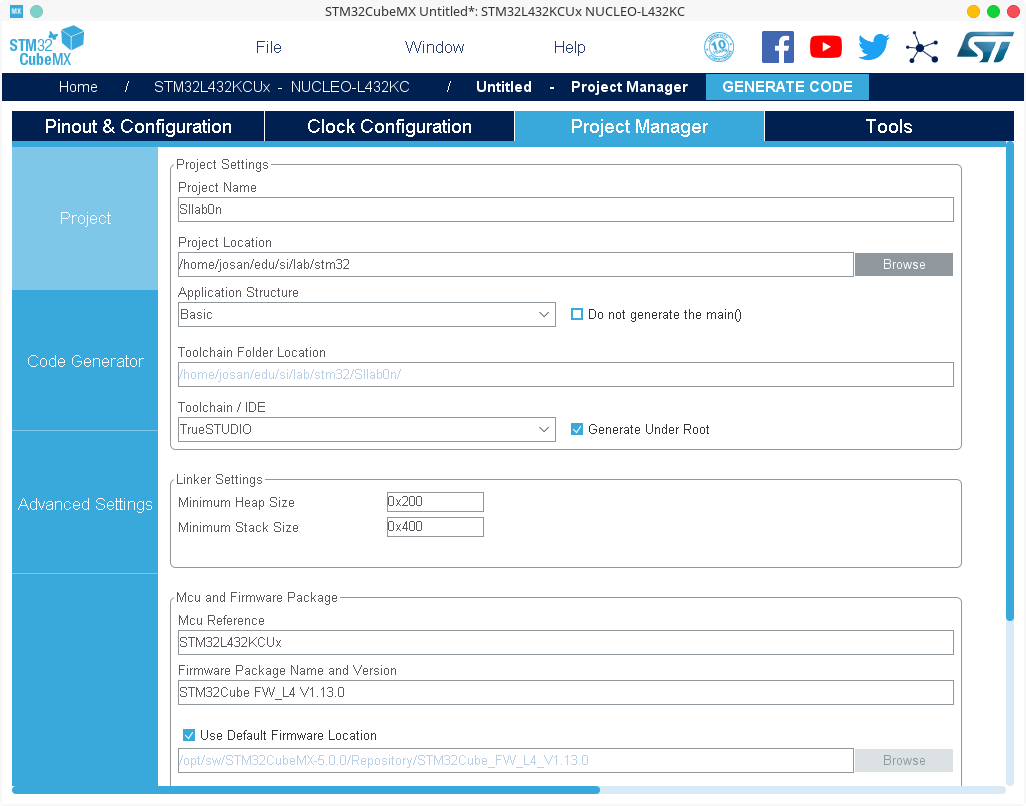The image size is (1026, 806).
Task: Browse for Project Location
Action: [904, 264]
